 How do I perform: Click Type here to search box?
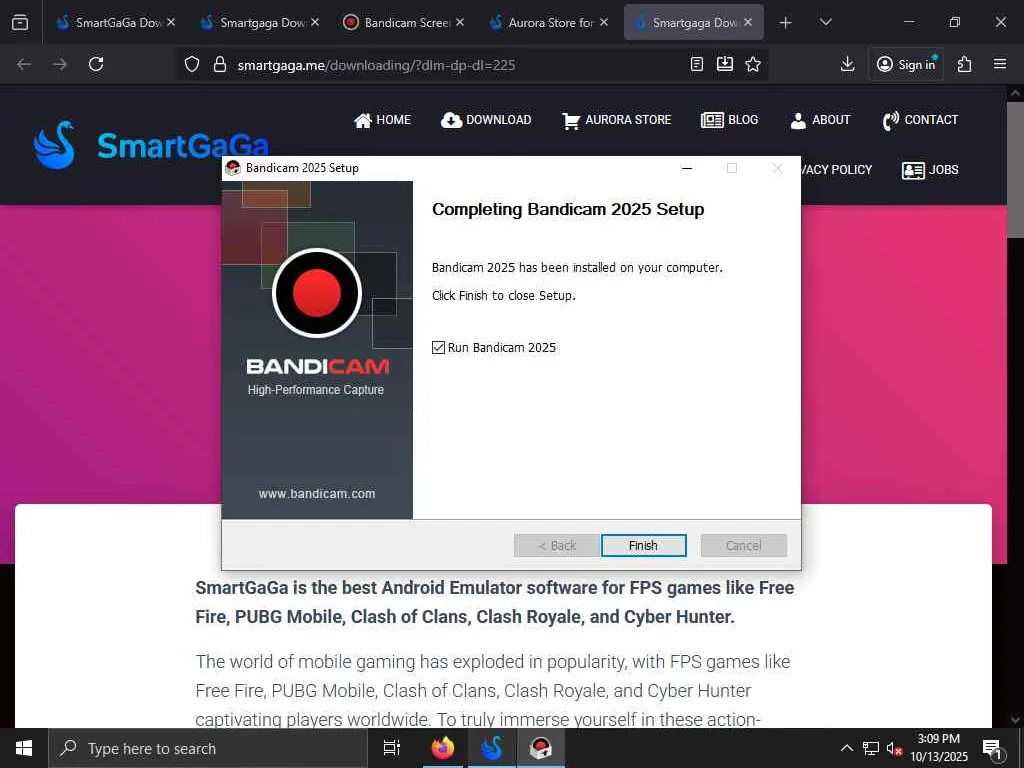208,748
